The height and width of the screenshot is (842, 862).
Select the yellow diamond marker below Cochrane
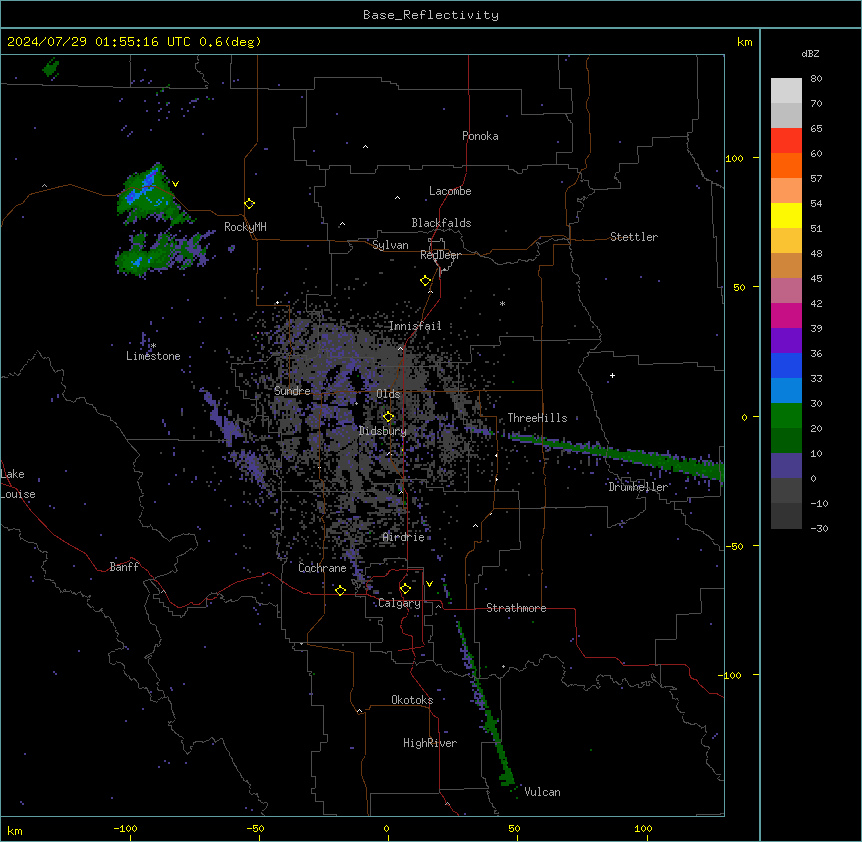coord(340,590)
